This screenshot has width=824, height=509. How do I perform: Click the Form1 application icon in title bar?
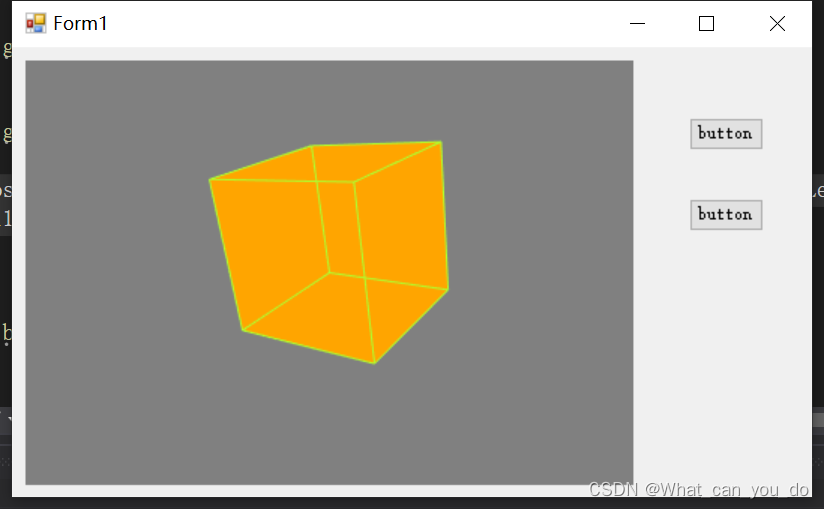(x=36, y=24)
